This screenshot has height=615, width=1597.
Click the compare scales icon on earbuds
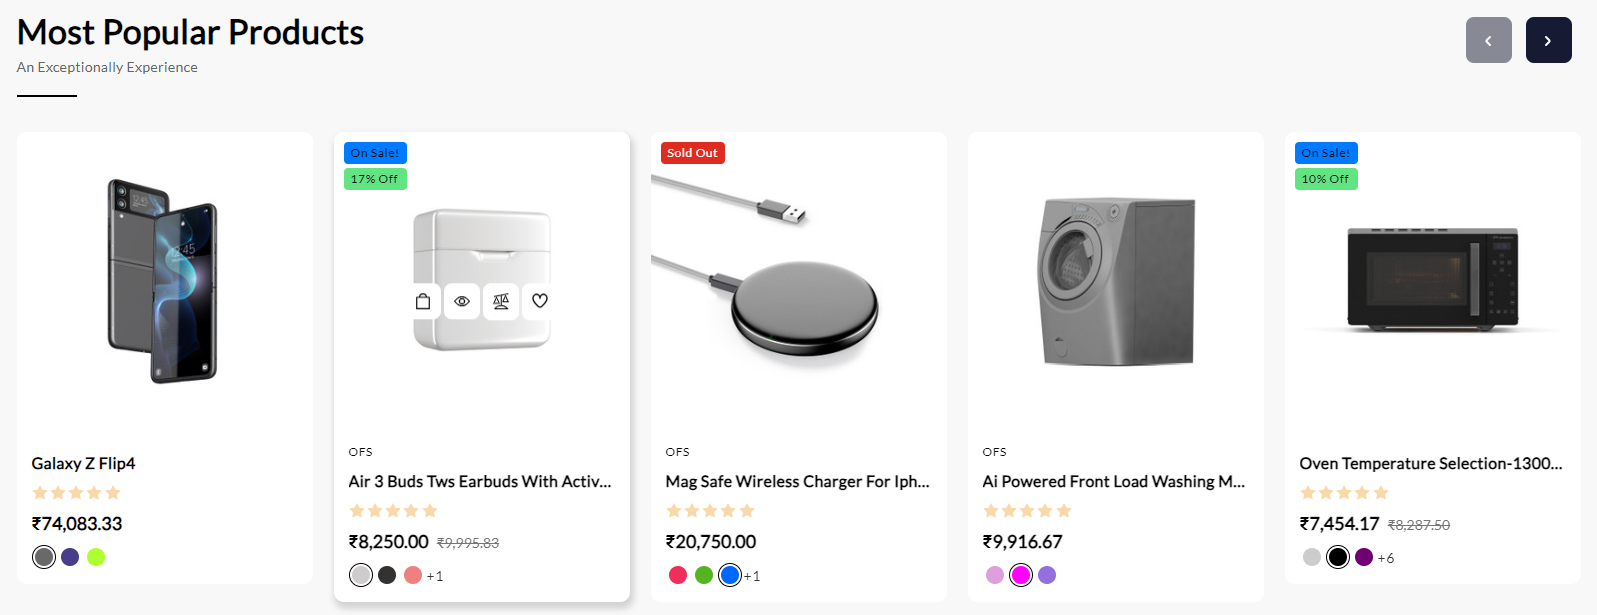(501, 301)
